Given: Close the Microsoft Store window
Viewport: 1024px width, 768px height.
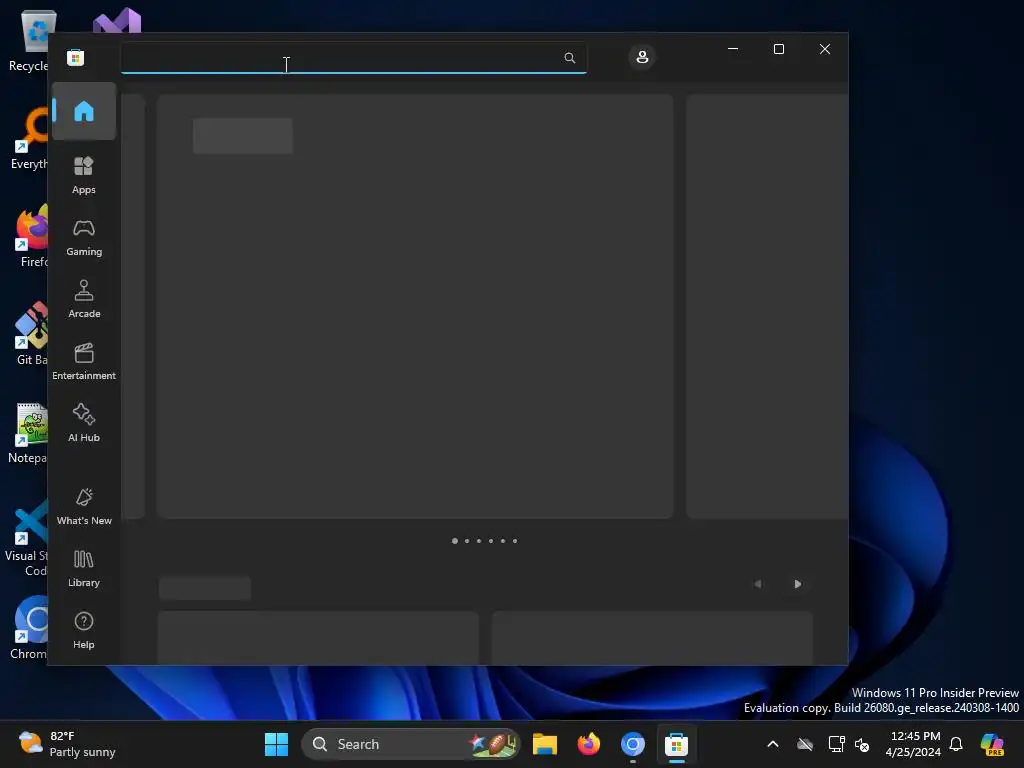Looking at the screenshot, I should (x=825, y=49).
